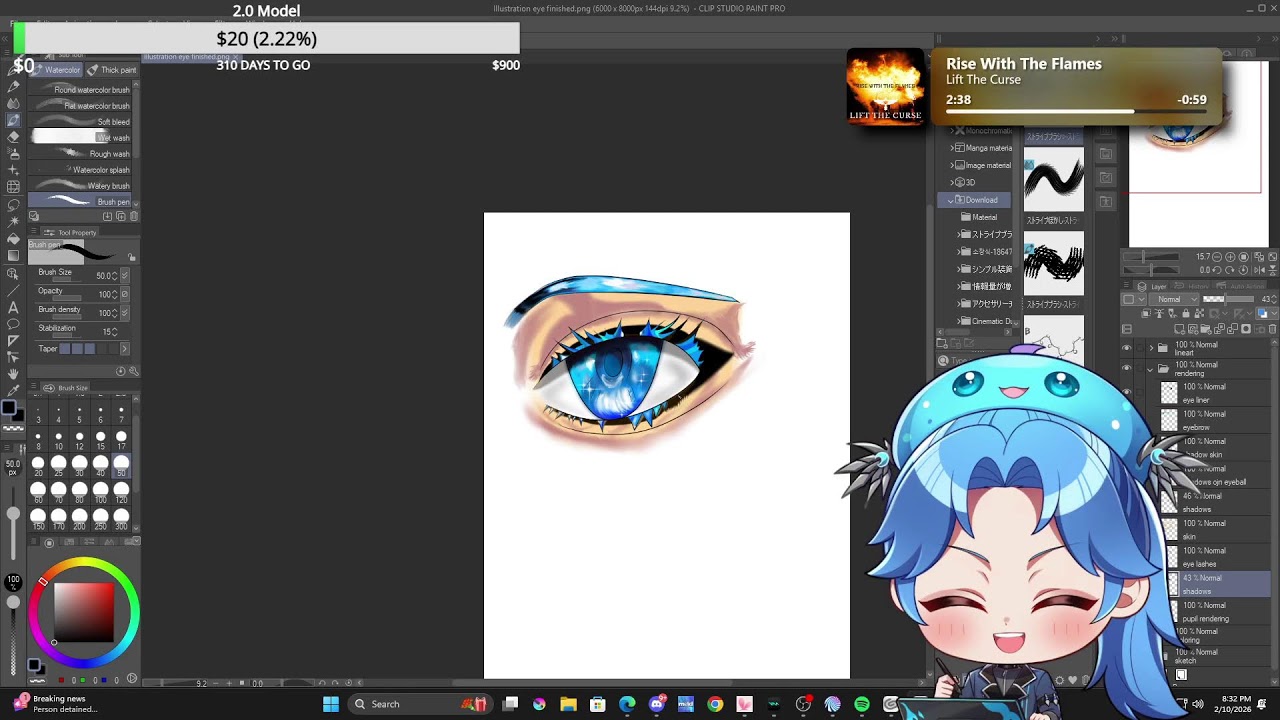Pick brush size preset 100
The width and height of the screenshot is (1280, 720).
coord(100,492)
